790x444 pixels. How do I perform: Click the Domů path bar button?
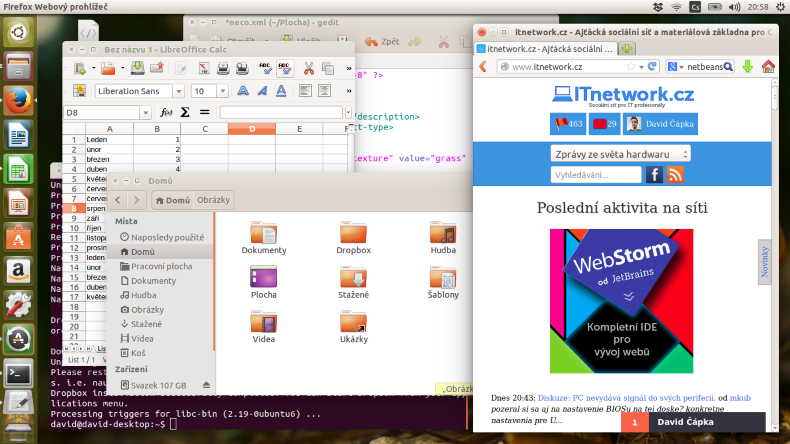pos(173,200)
